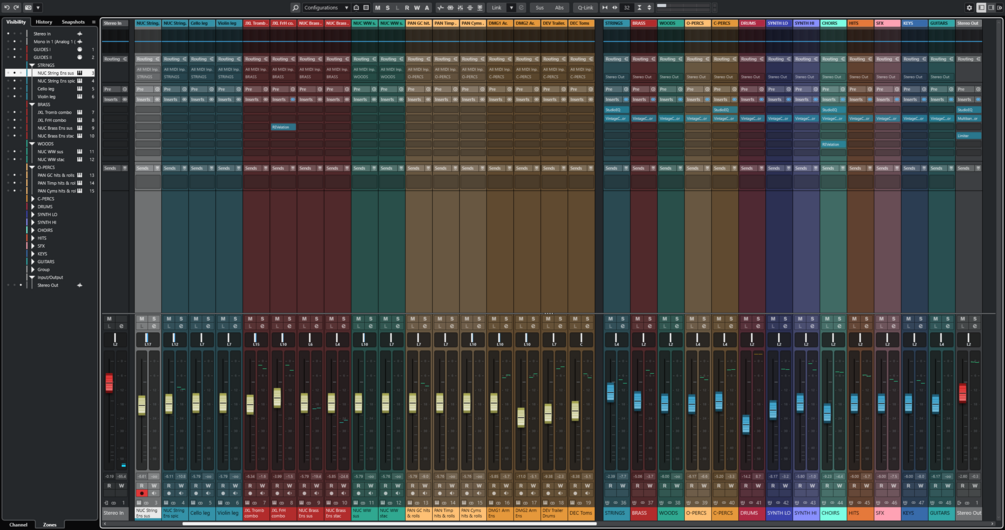The height and width of the screenshot is (530, 1005).
Task: Click the monitor icon on NUC WW stac channel
Action: (397, 493)
